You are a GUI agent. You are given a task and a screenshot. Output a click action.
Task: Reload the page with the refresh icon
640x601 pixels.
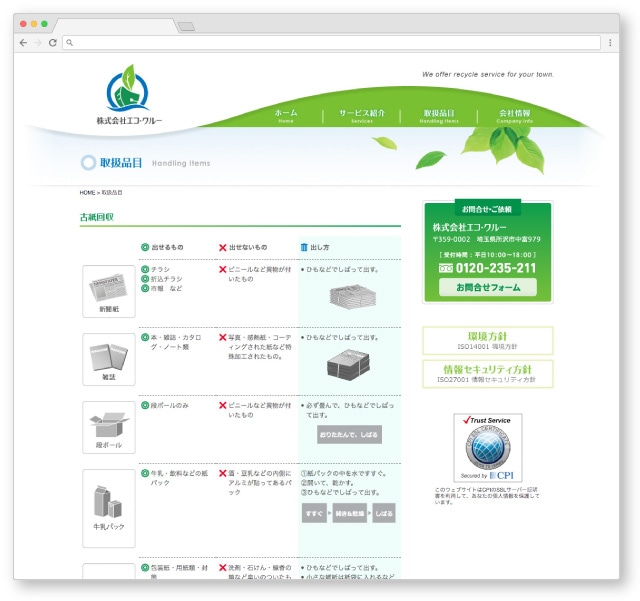coord(53,42)
